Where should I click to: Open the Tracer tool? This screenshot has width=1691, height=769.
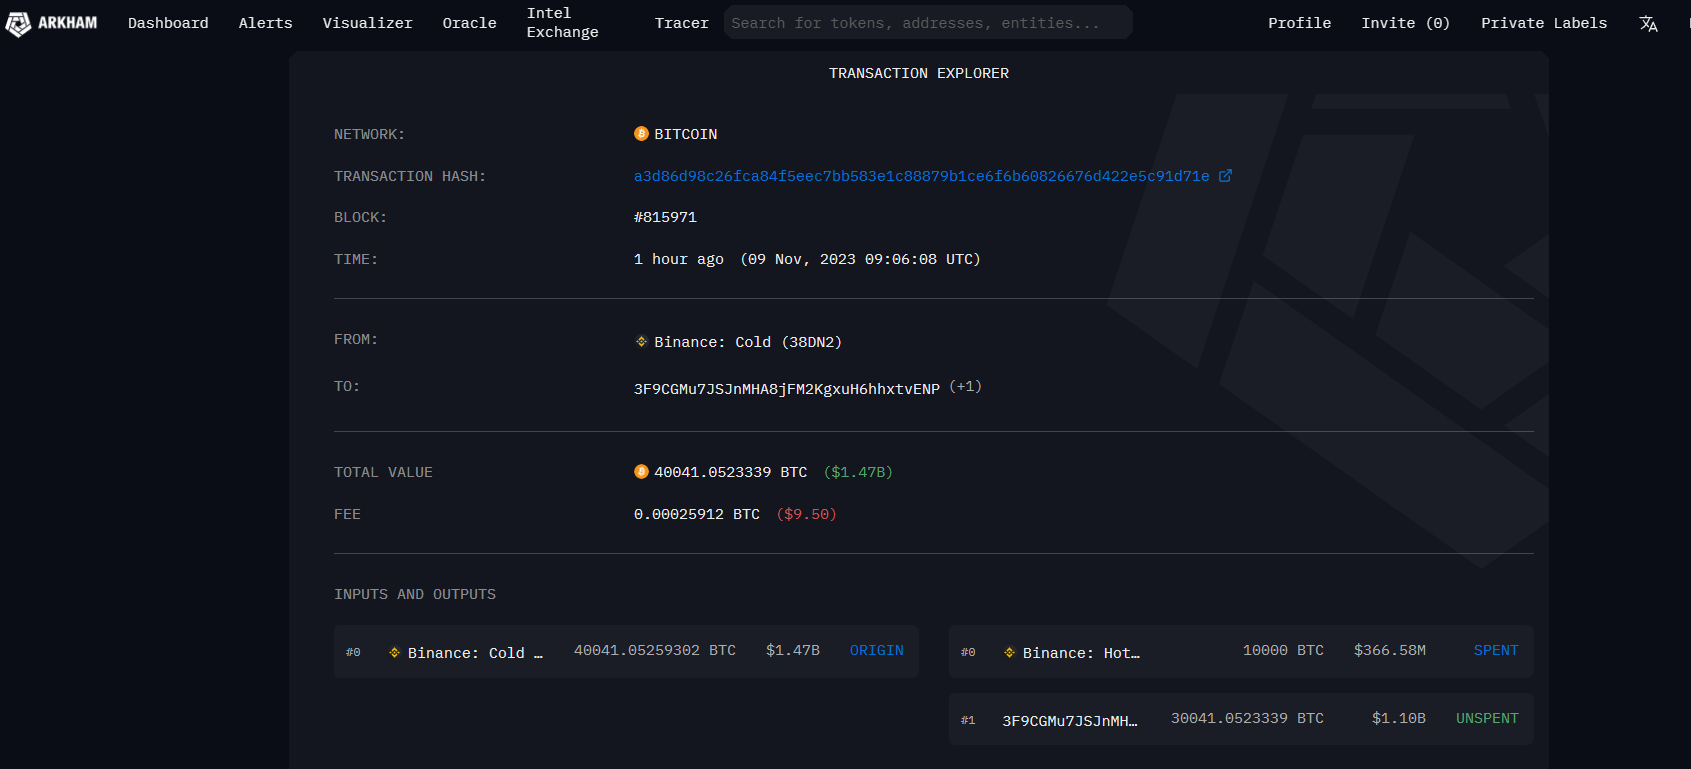click(681, 23)
